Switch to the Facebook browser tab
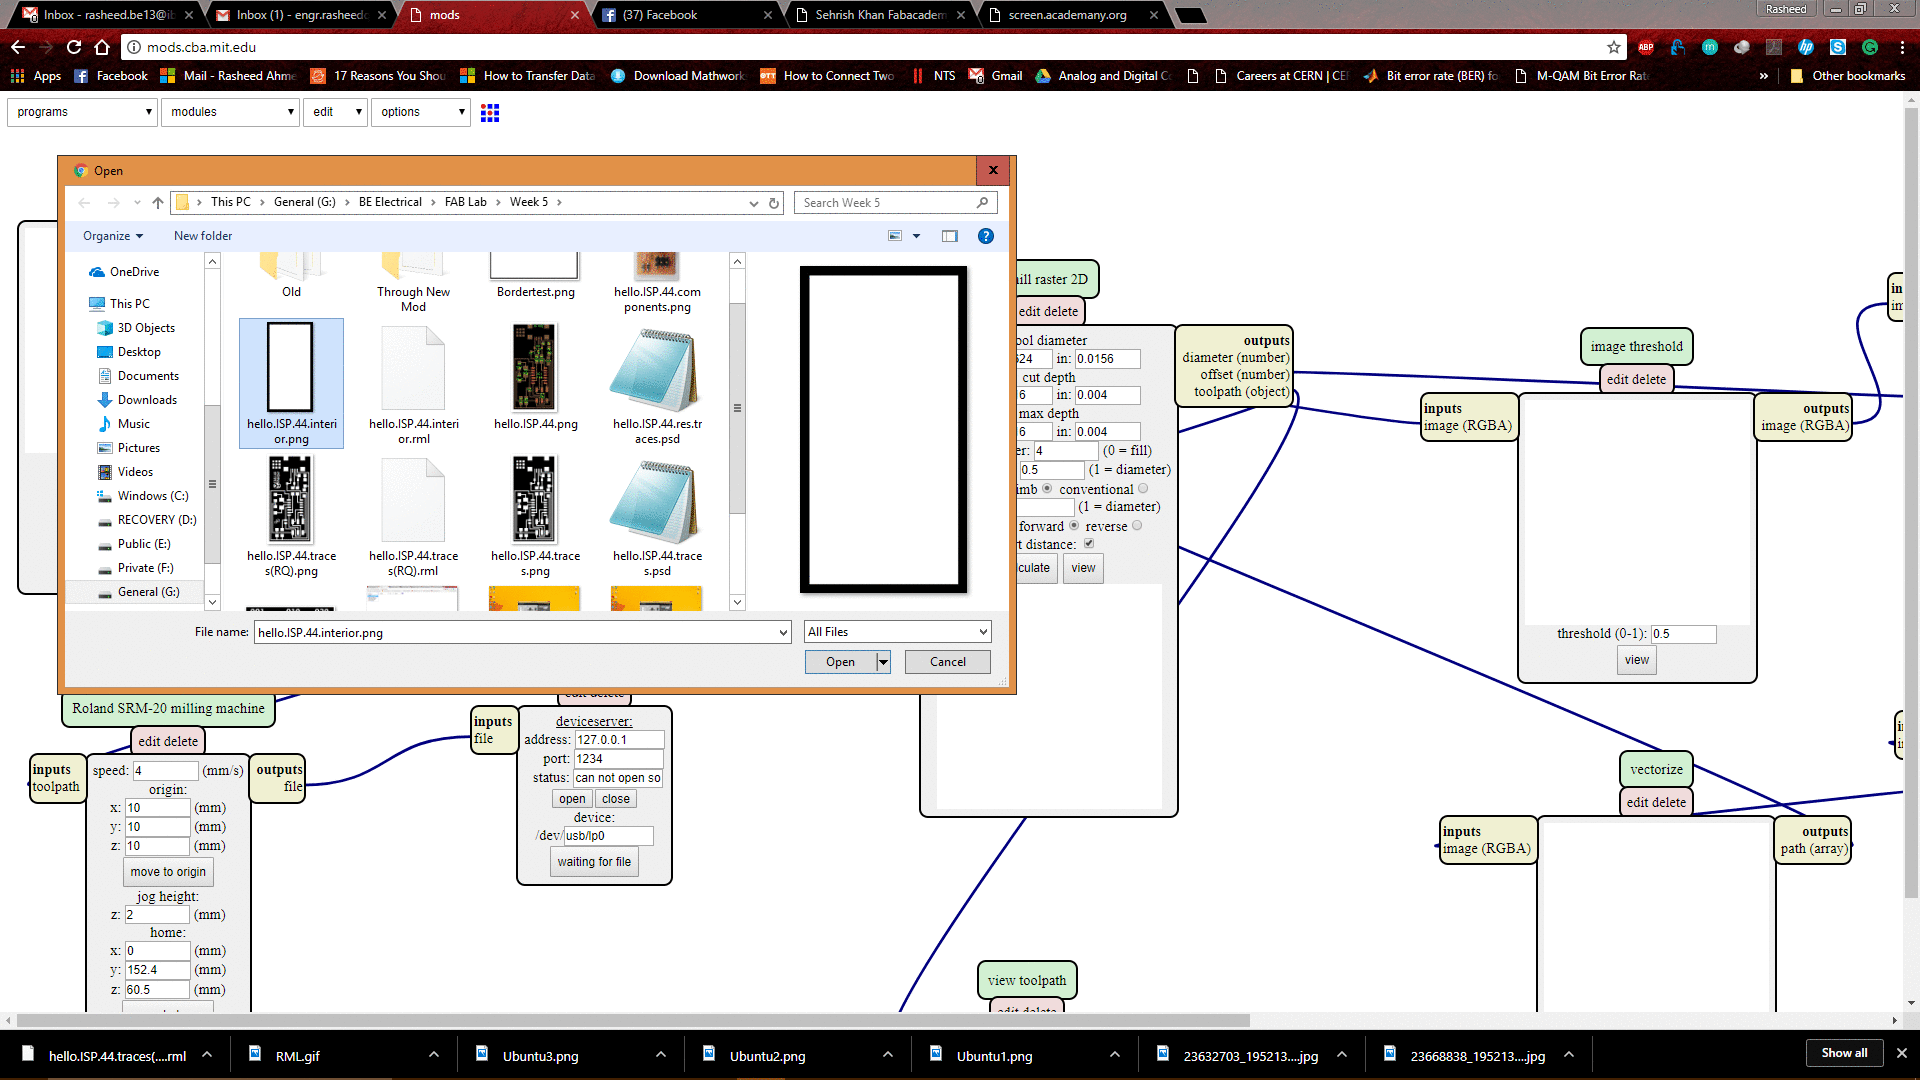This screenshot has height=1080, width=1920. coord(660,15)
